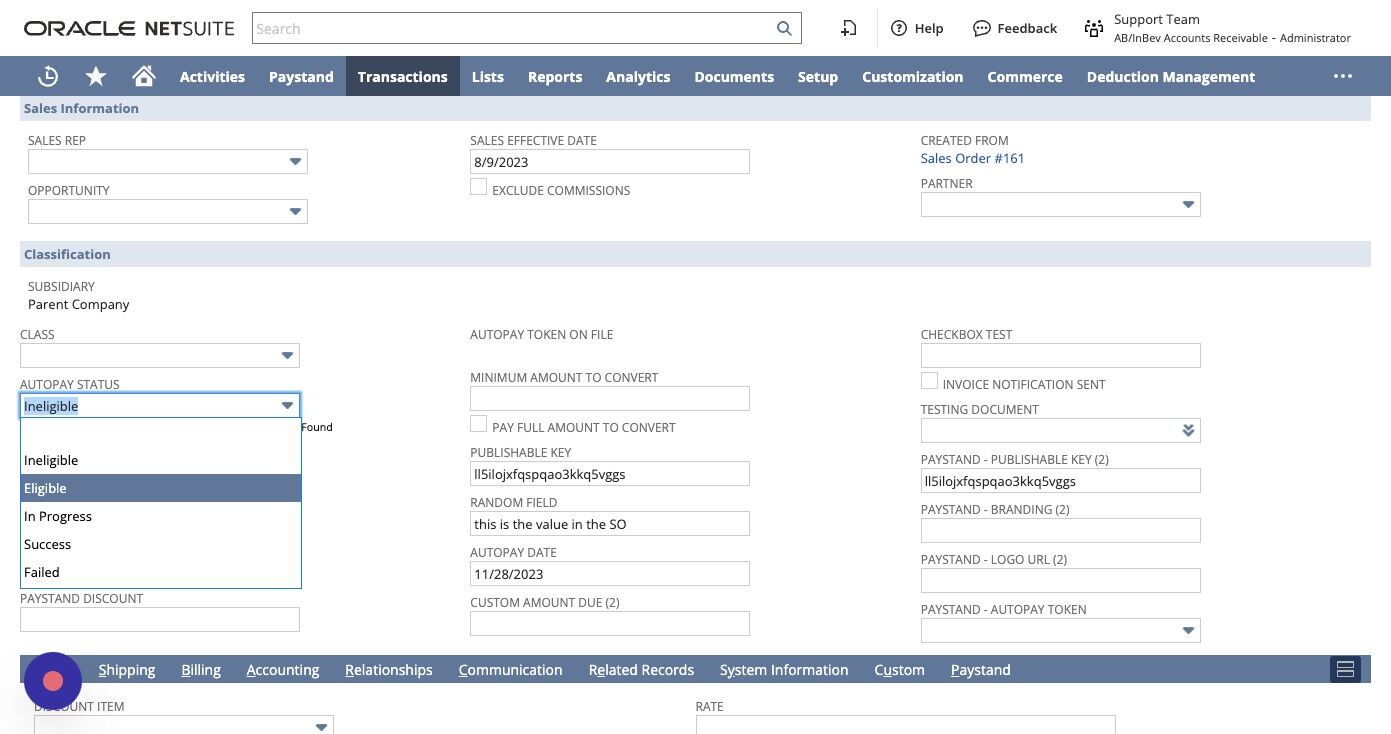Screen dimensions: 1391x734
Task: Click the search magnifier icon
Action: pos(785,29)
